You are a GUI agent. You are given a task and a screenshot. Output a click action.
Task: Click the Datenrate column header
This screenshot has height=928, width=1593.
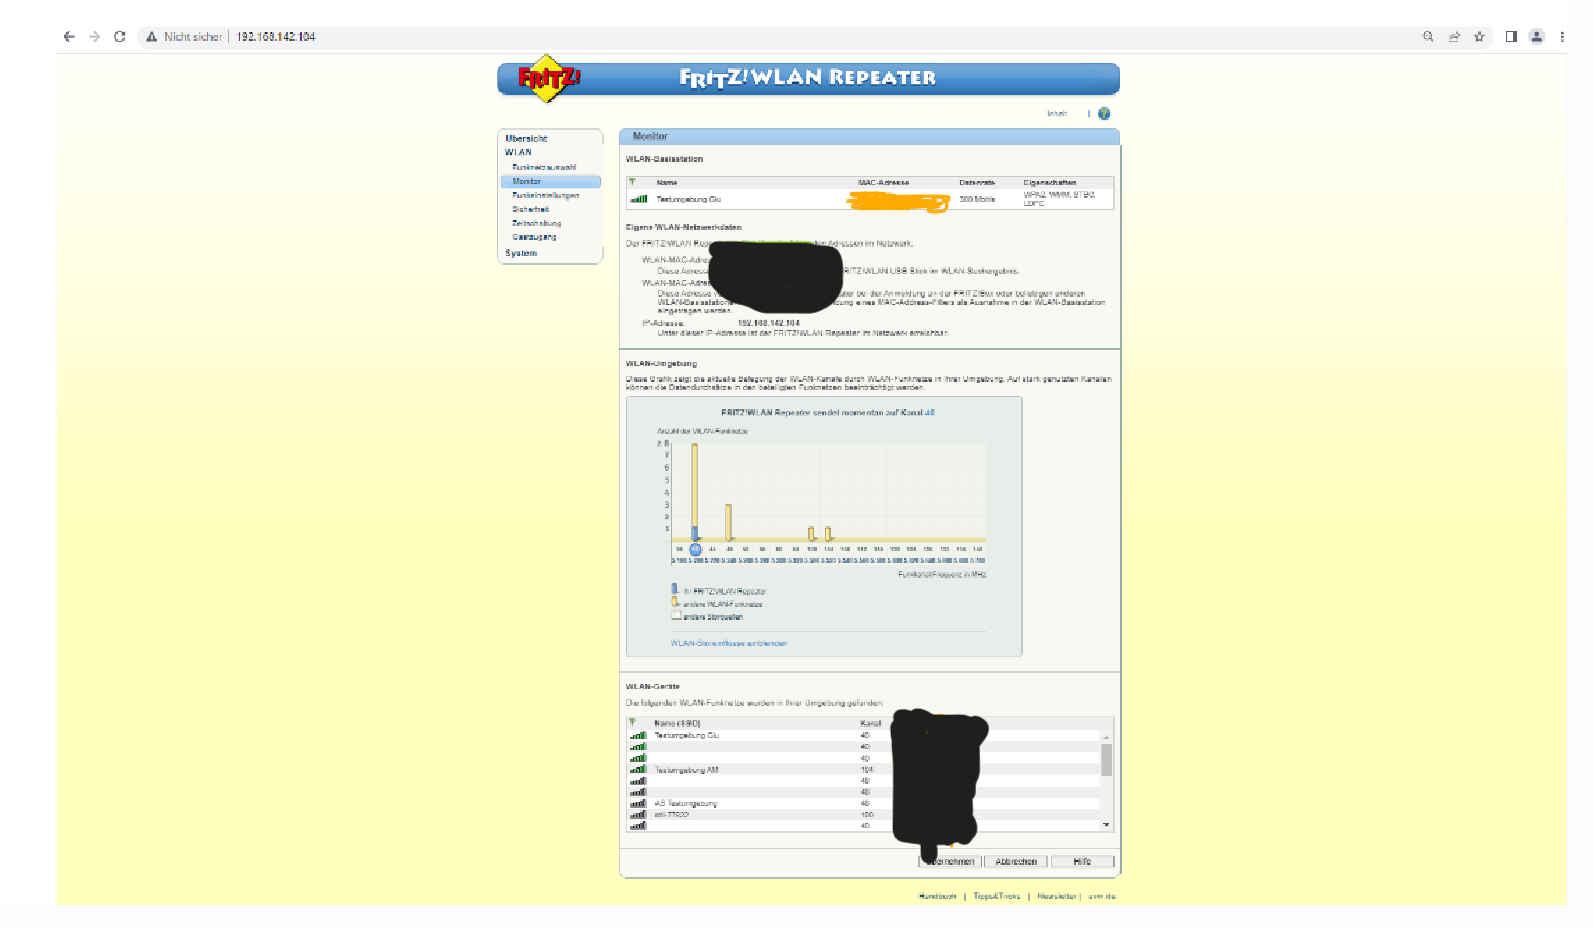click(x=977, y=183)
